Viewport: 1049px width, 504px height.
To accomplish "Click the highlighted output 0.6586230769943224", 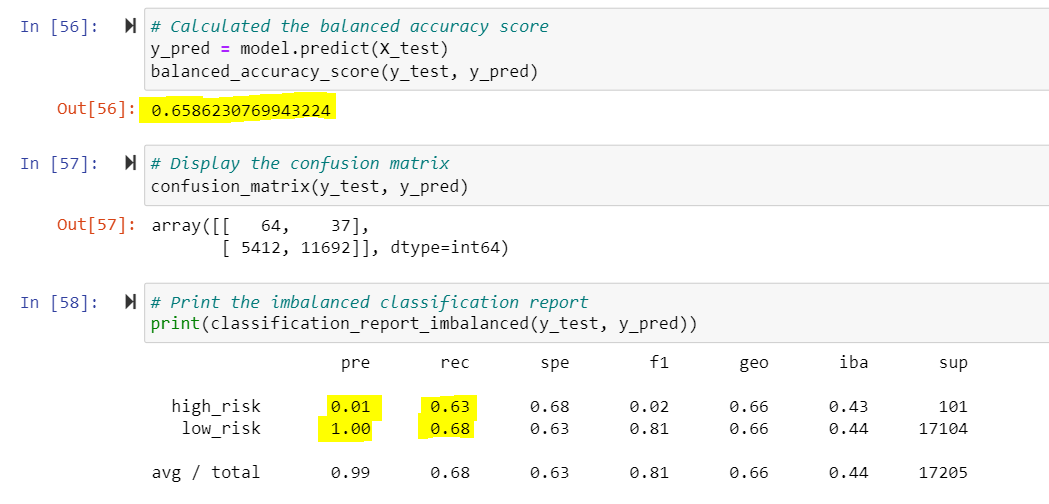I will point(241,110).
